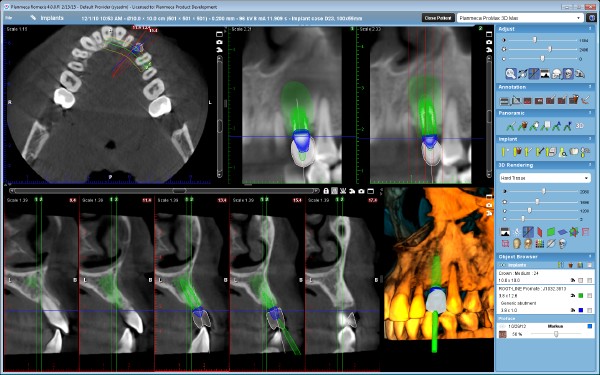600x375 pixels.
Task: Click the color palette grid rendering icon
Action: [x=540, y=243]
